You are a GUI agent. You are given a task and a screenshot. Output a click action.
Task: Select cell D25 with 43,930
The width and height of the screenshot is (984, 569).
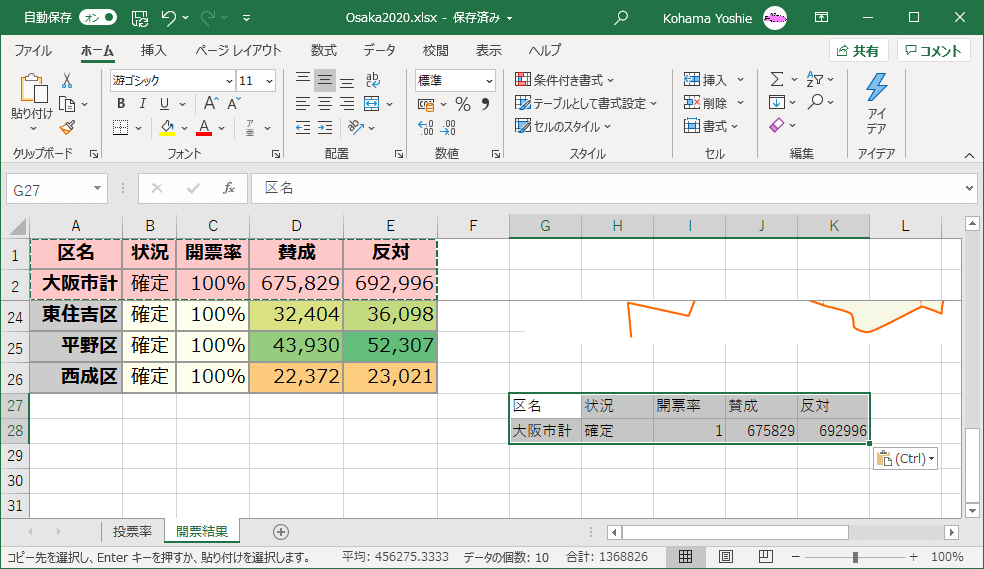[x=296, y=346]
